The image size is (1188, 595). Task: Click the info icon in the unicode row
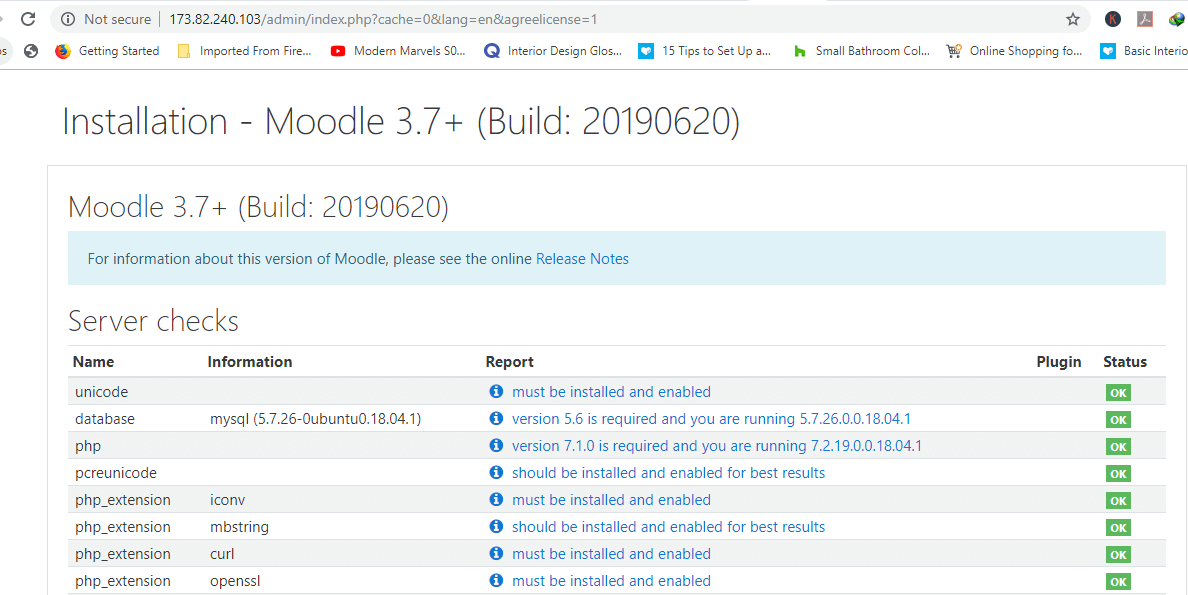pyautogui.click(x=496, y=392)
